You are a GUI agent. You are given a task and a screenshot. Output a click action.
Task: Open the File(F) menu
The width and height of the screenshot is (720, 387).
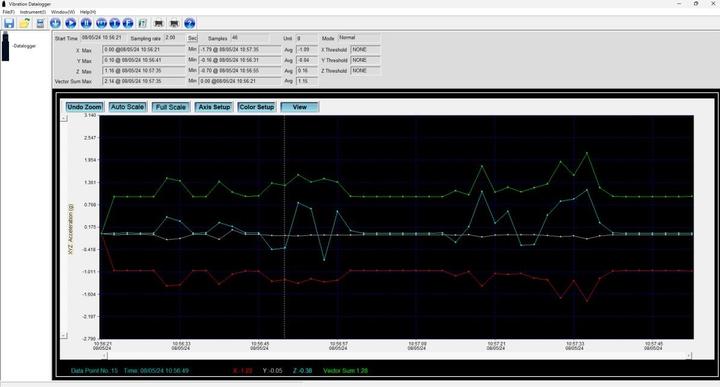pos(8,12)
